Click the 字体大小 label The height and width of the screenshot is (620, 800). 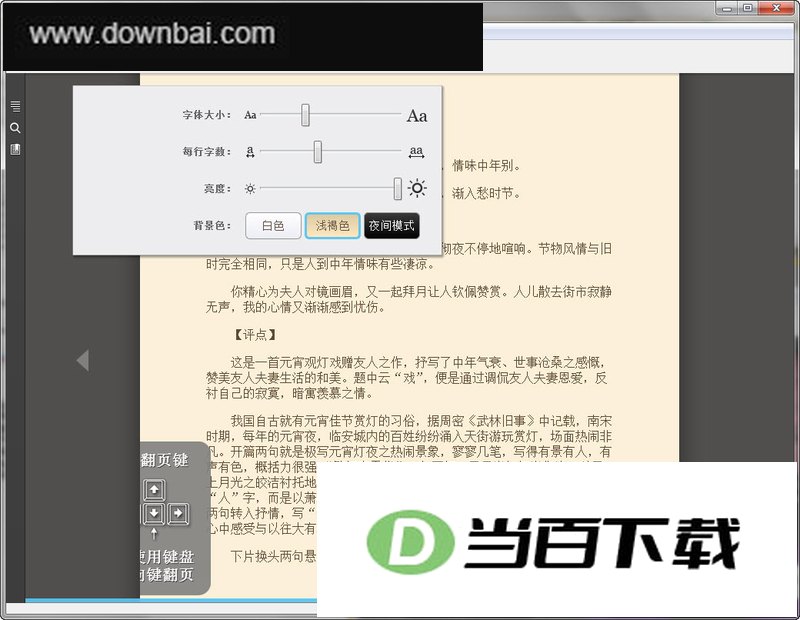tap(207, 115)
